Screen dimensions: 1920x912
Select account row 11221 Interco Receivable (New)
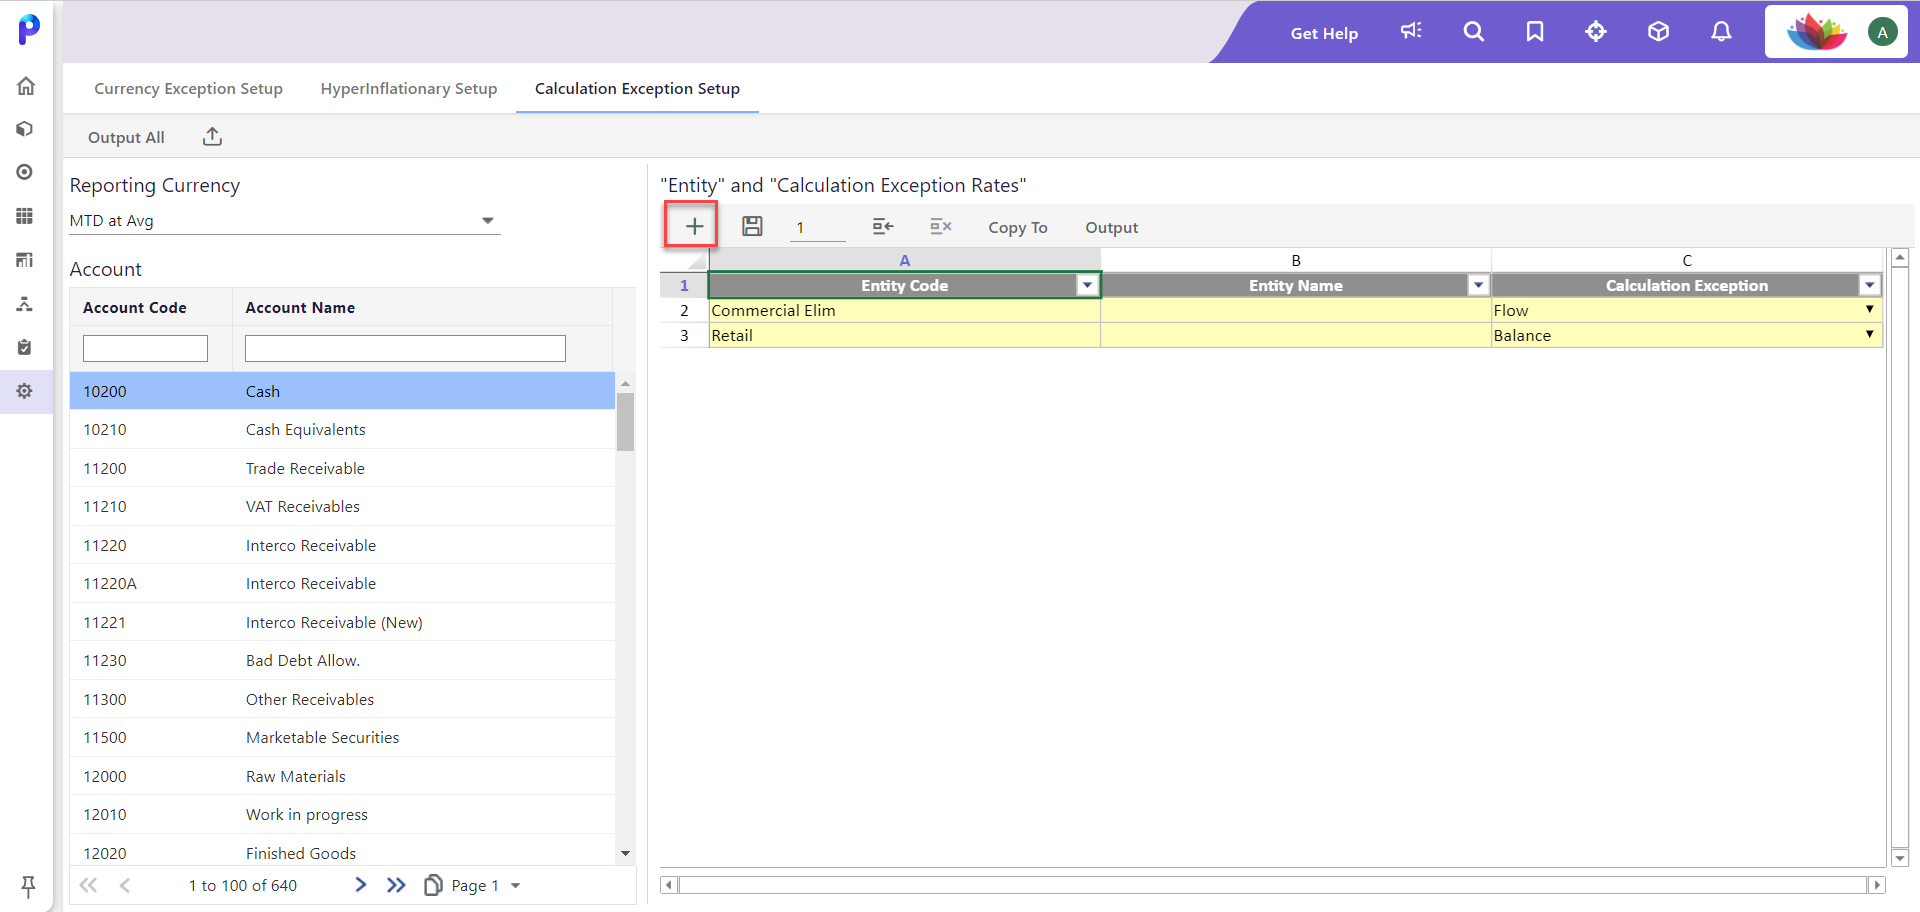[342, 622]
